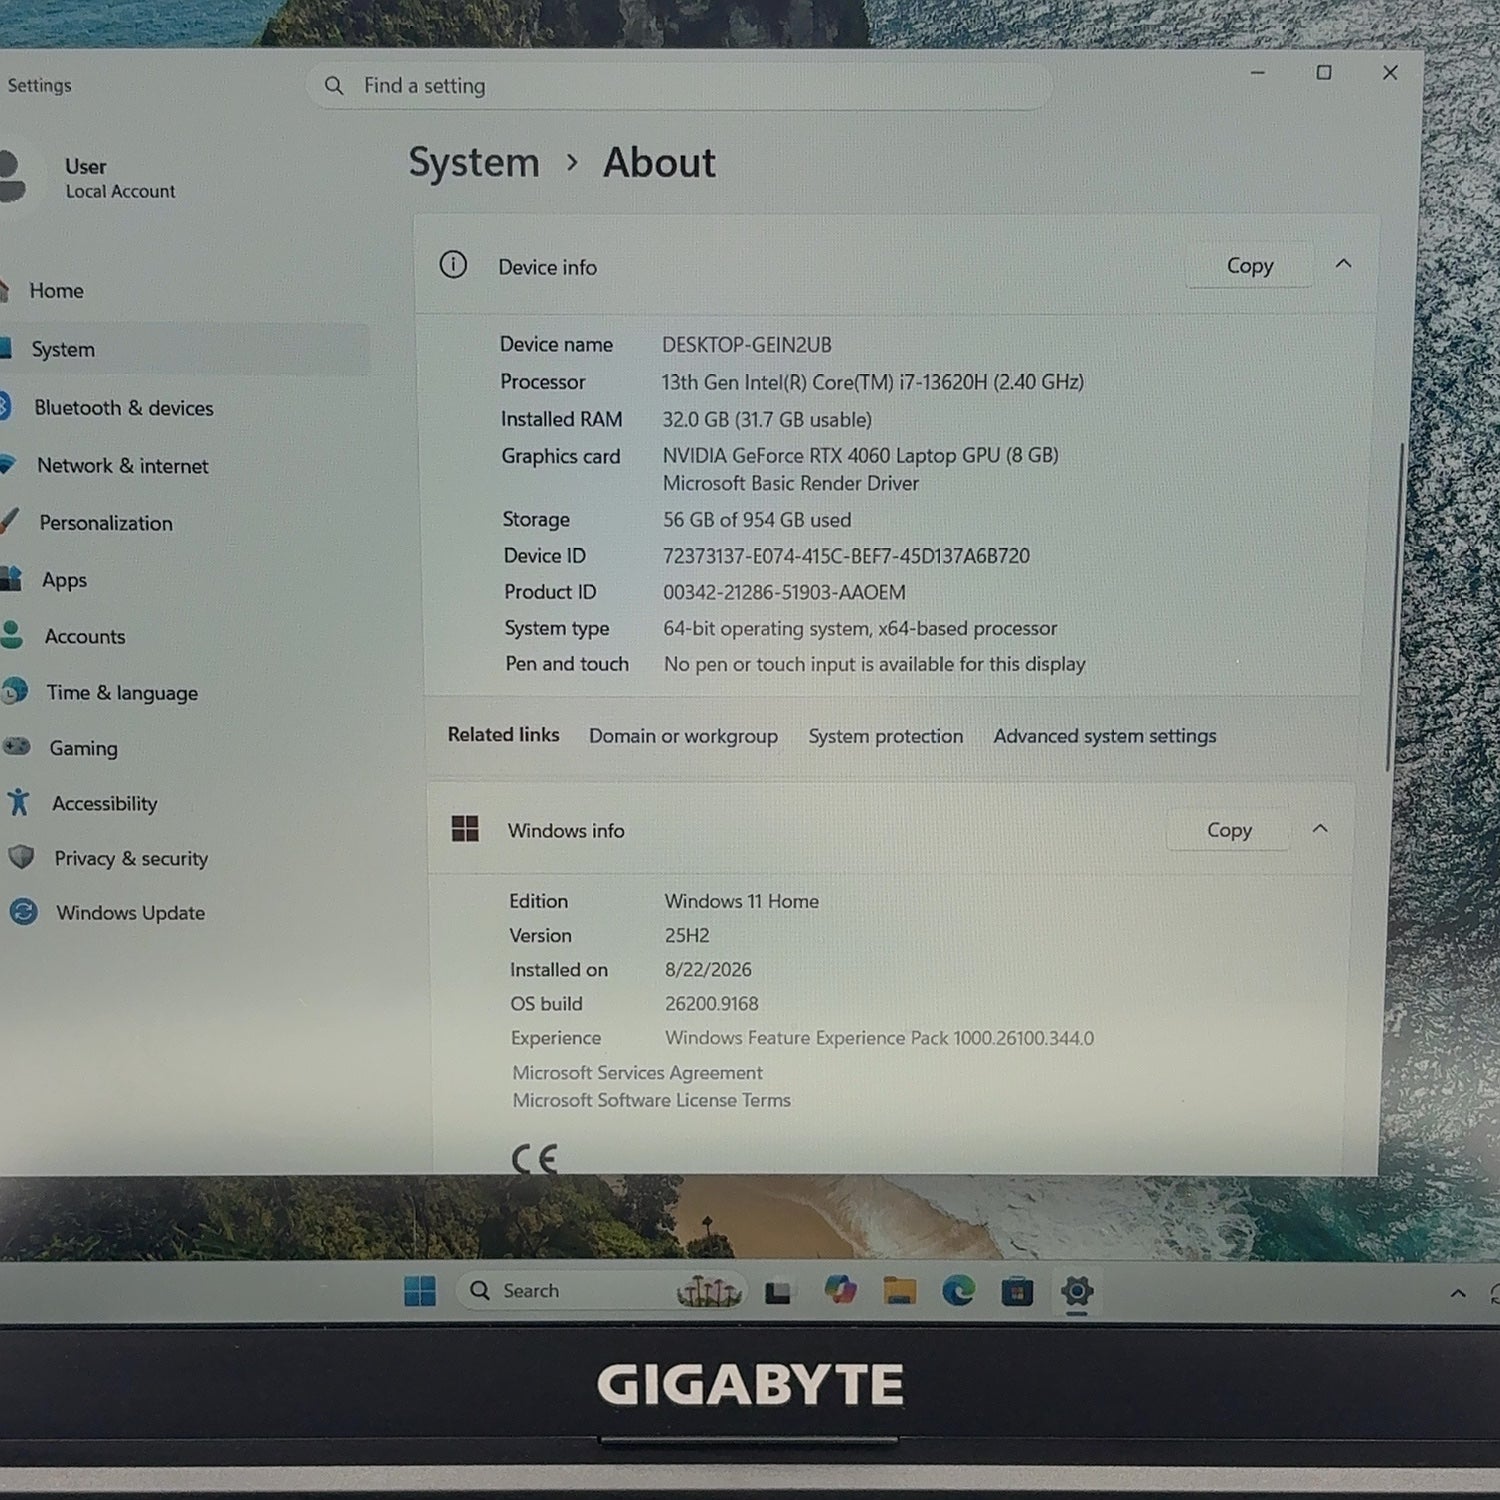
Task: Click the device name DESKTOP-GEIN2UB
Action: (747, 345)
